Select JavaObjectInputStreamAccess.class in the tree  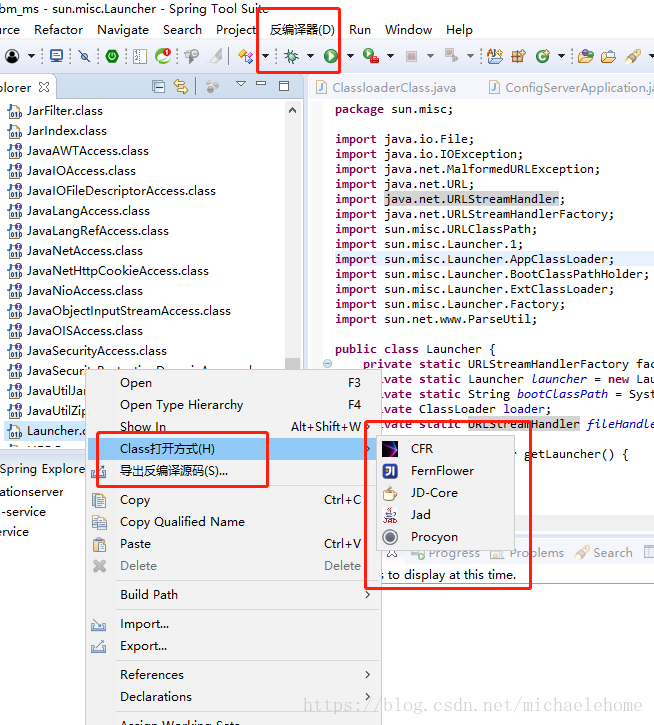[x=129, y=311]
